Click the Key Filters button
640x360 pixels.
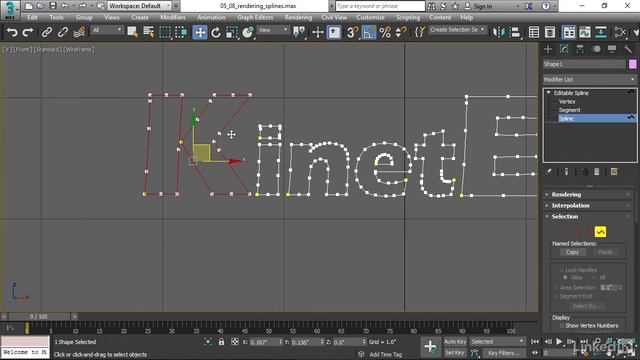pos(504,353)
